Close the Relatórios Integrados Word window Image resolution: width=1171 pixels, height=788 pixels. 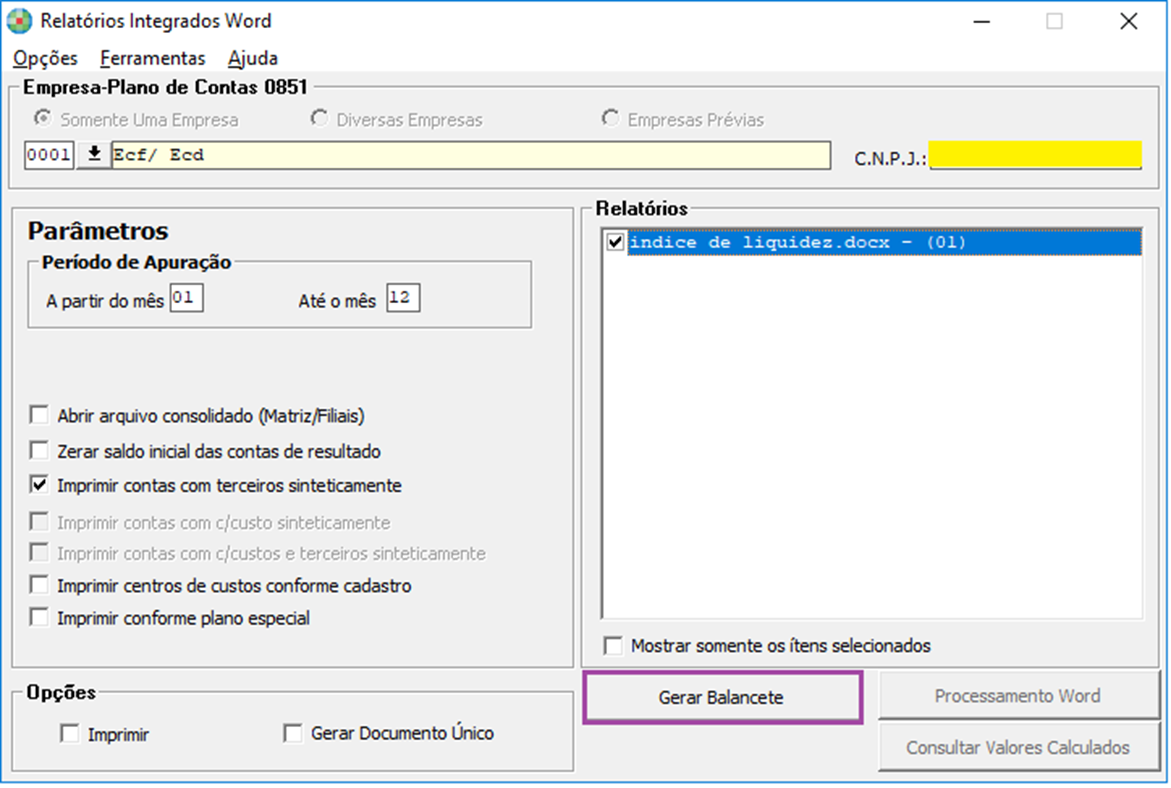tap(1128, 22)
